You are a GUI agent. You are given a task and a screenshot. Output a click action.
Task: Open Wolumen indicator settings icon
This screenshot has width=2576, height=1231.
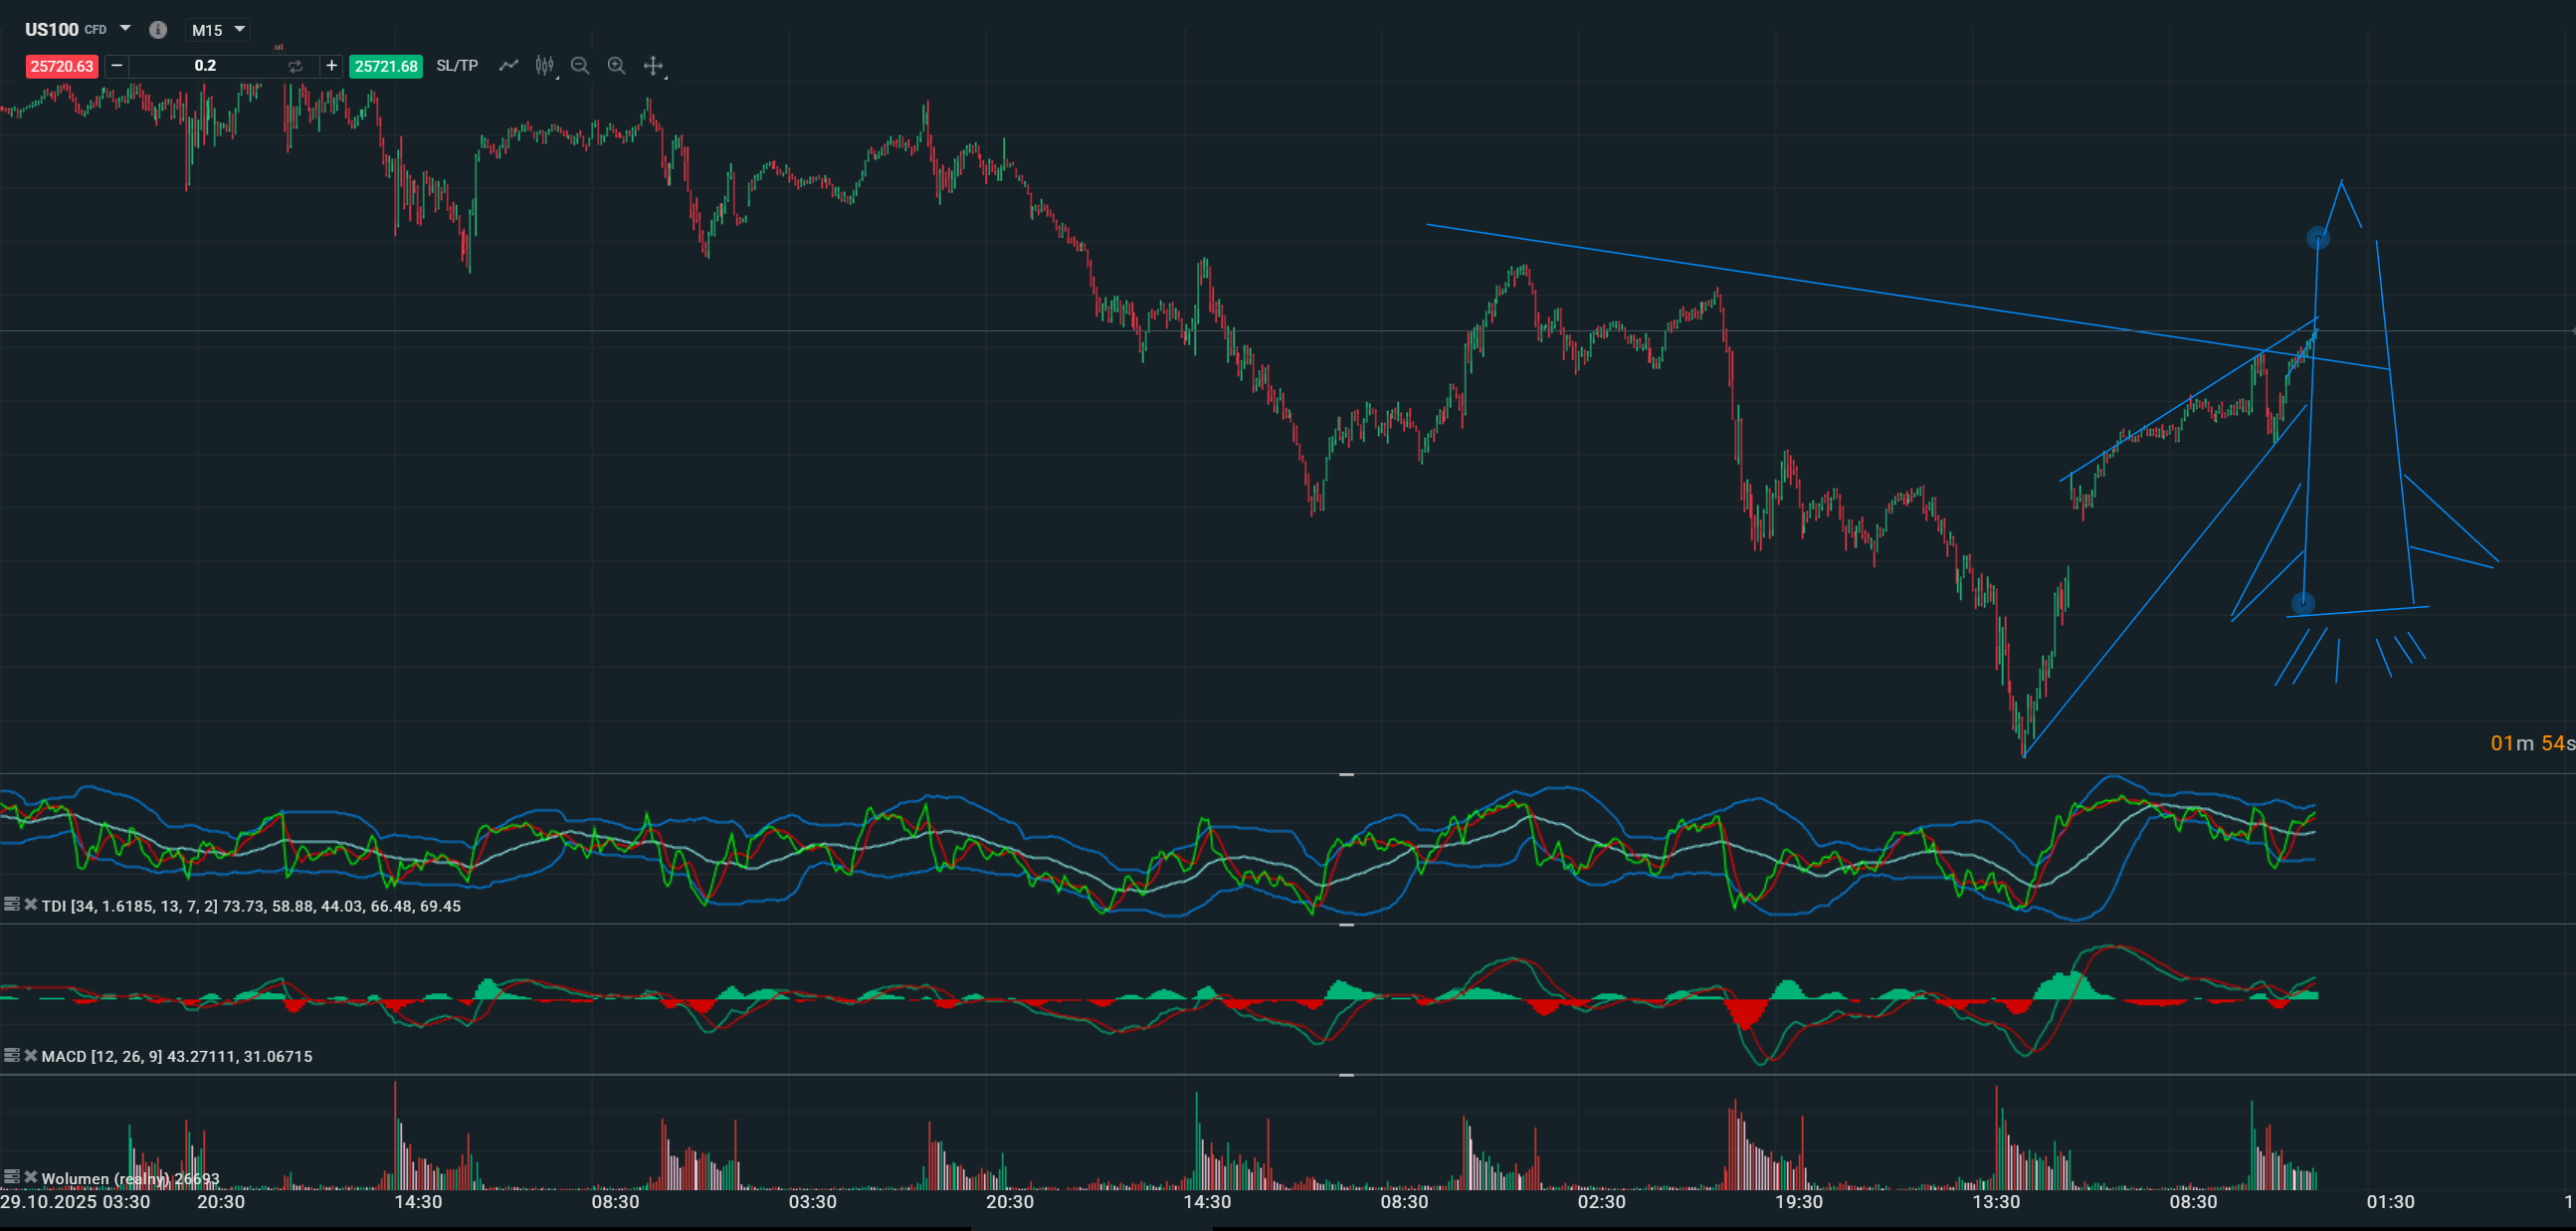point(12,1177)
